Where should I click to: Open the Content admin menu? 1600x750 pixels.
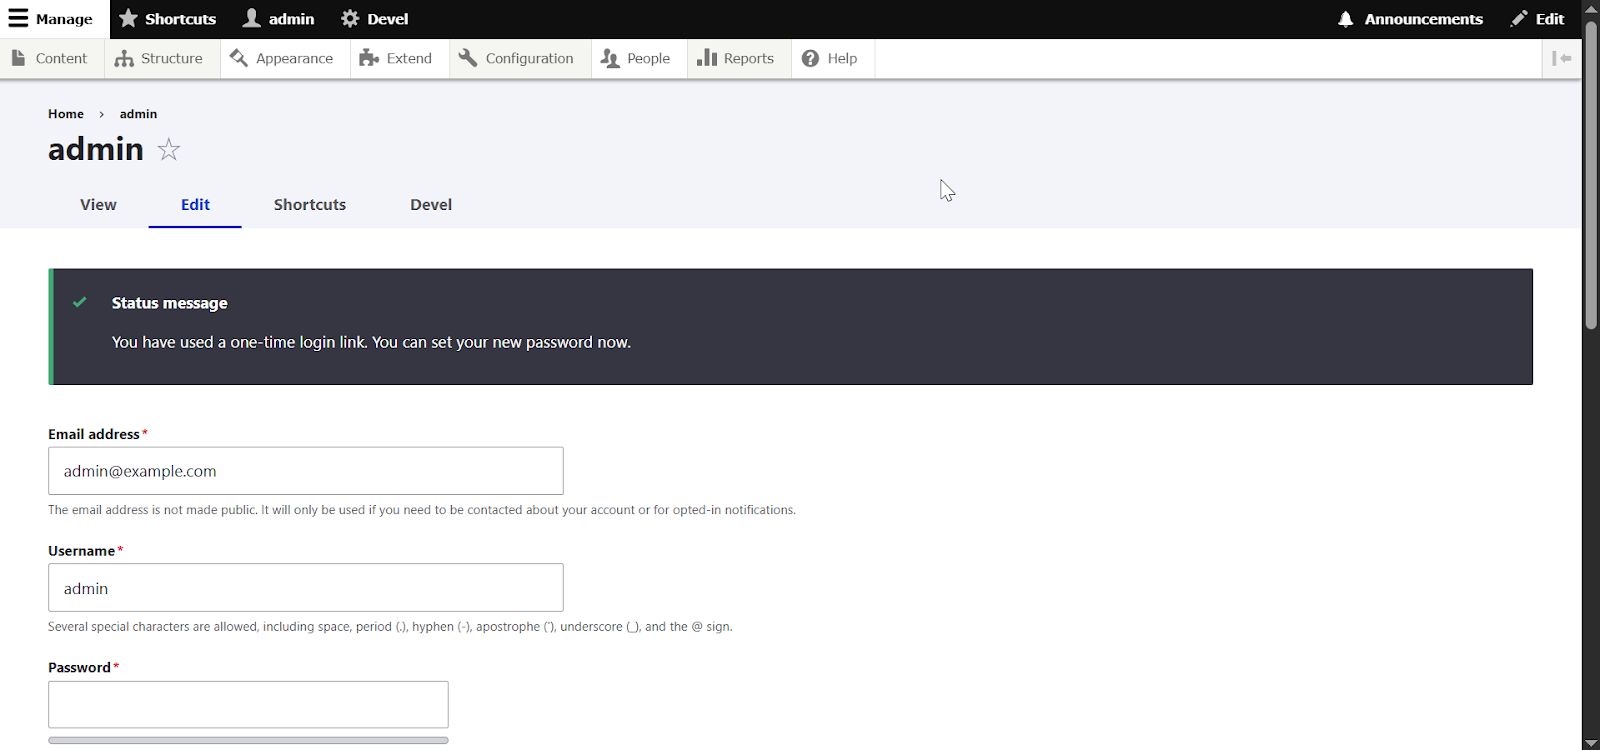point(50,59)
